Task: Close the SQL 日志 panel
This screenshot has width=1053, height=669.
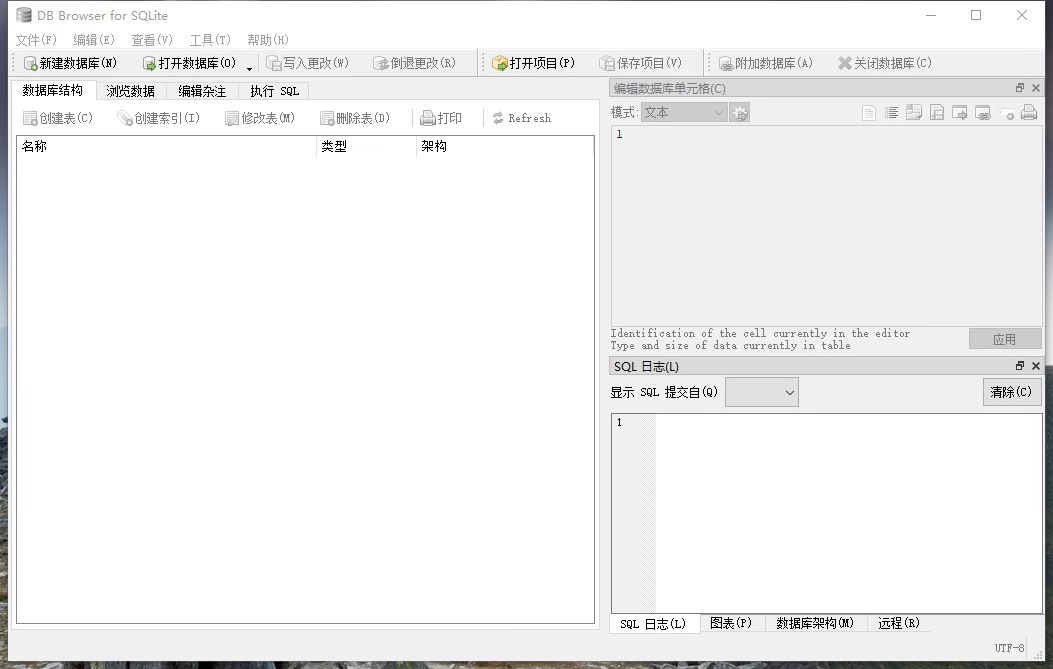Action: [1036, 366]
